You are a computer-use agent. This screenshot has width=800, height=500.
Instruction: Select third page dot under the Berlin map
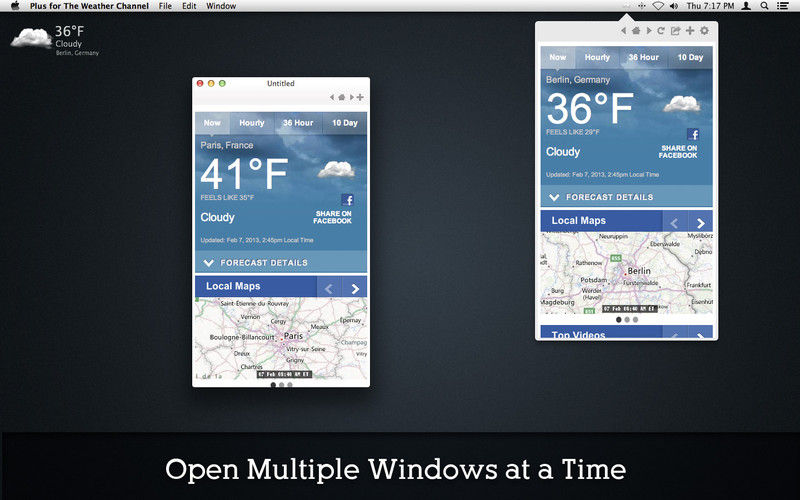pos(635,320)
